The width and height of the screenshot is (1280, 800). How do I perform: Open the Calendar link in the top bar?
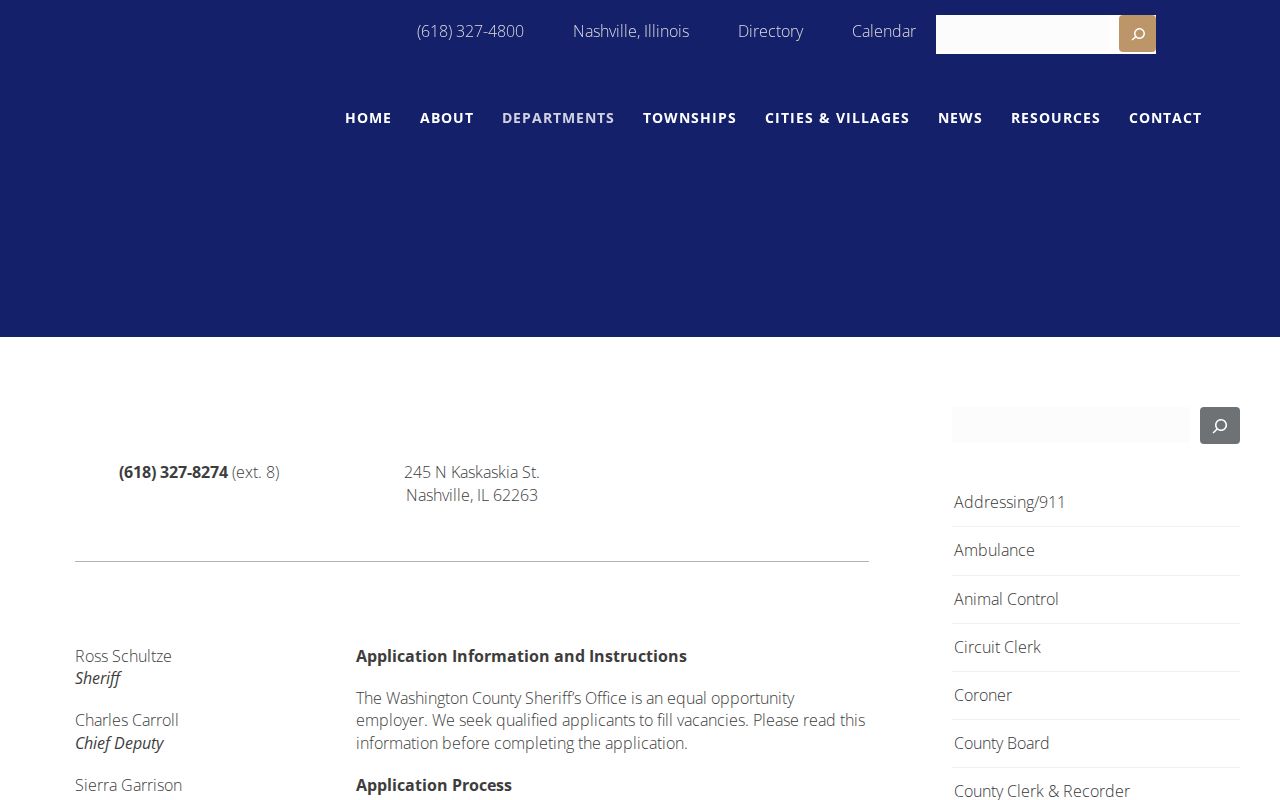pos(884,31)
